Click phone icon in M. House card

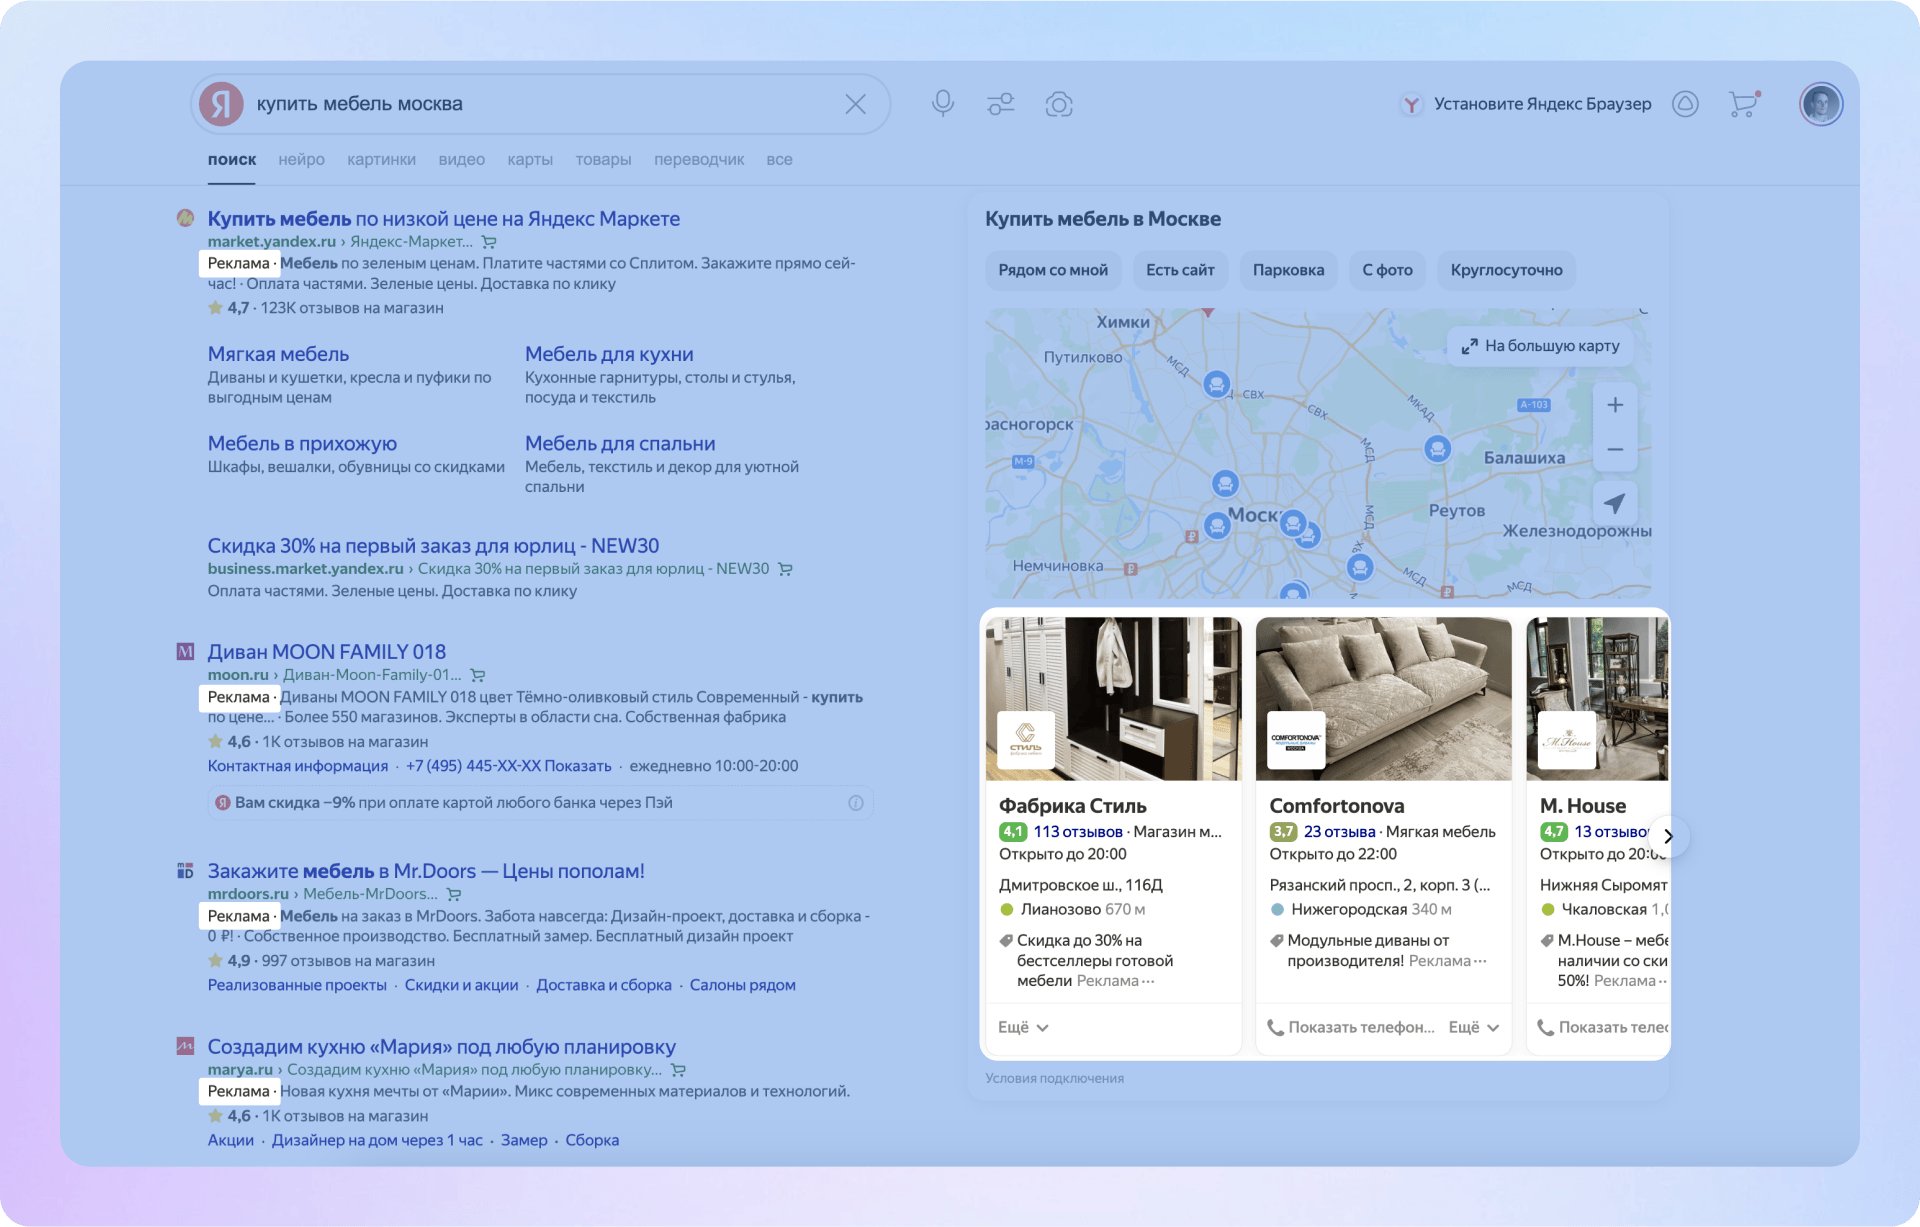coord(1545,1027)
